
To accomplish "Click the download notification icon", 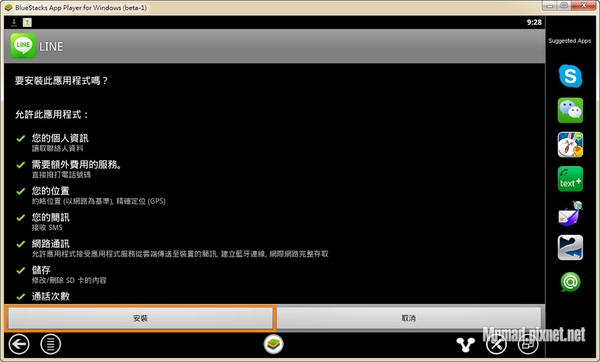I will point(14,23).
